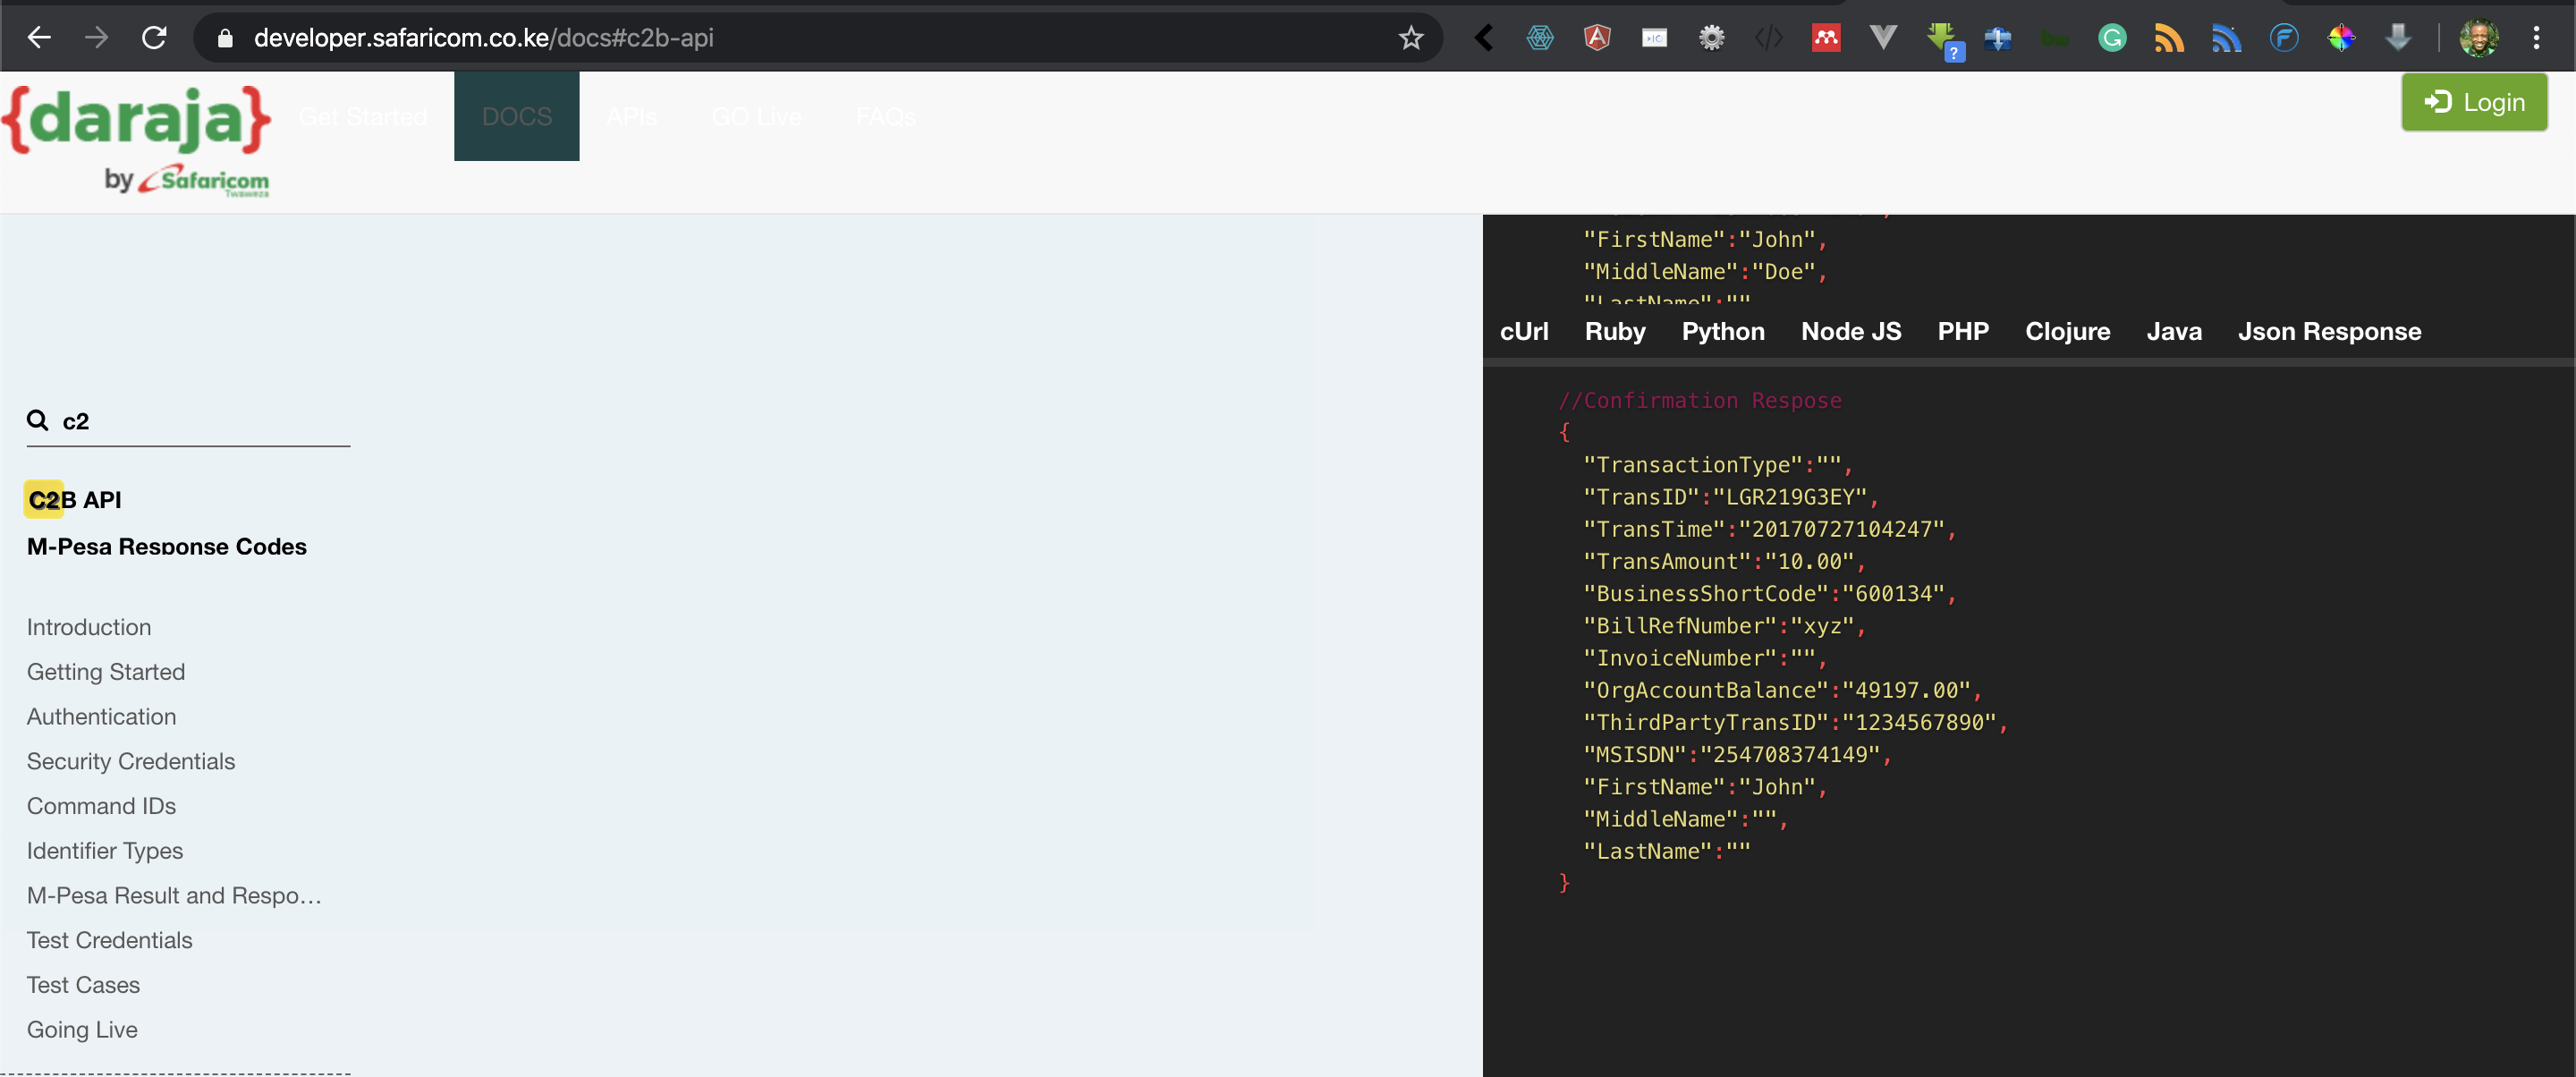Open the green download-arrow extension with question badge

(1944, 40)
